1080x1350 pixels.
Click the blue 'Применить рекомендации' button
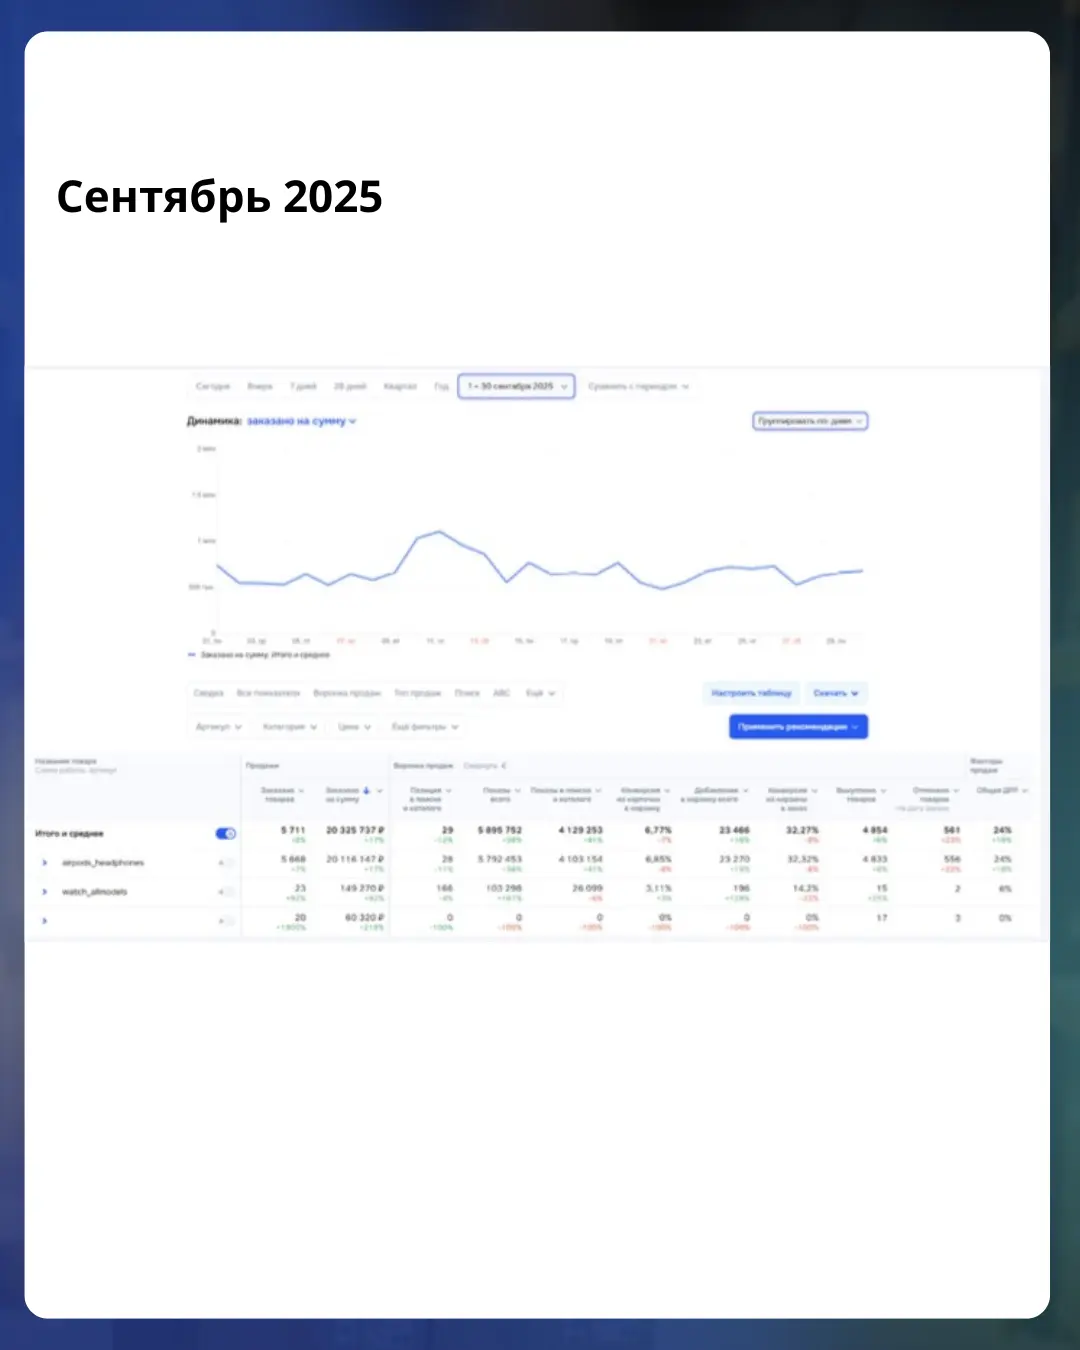[x=798, y=727]
